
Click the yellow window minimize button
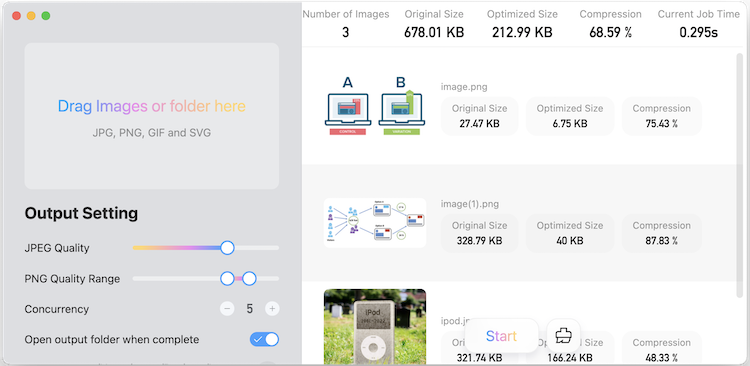31,16
